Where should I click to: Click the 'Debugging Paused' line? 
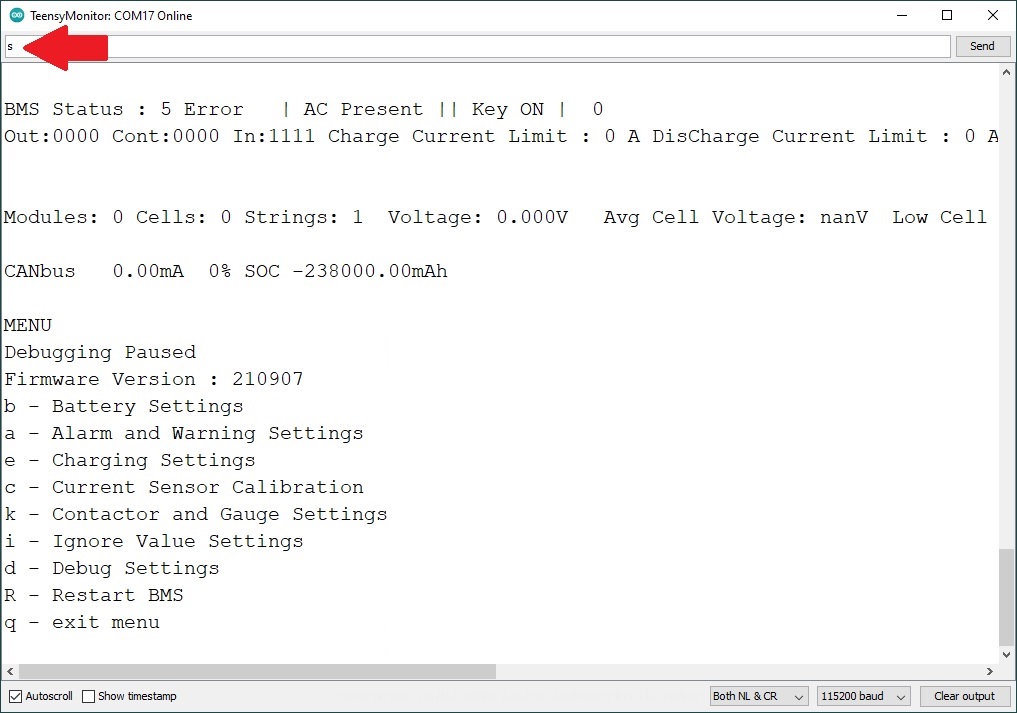point(100,352)
